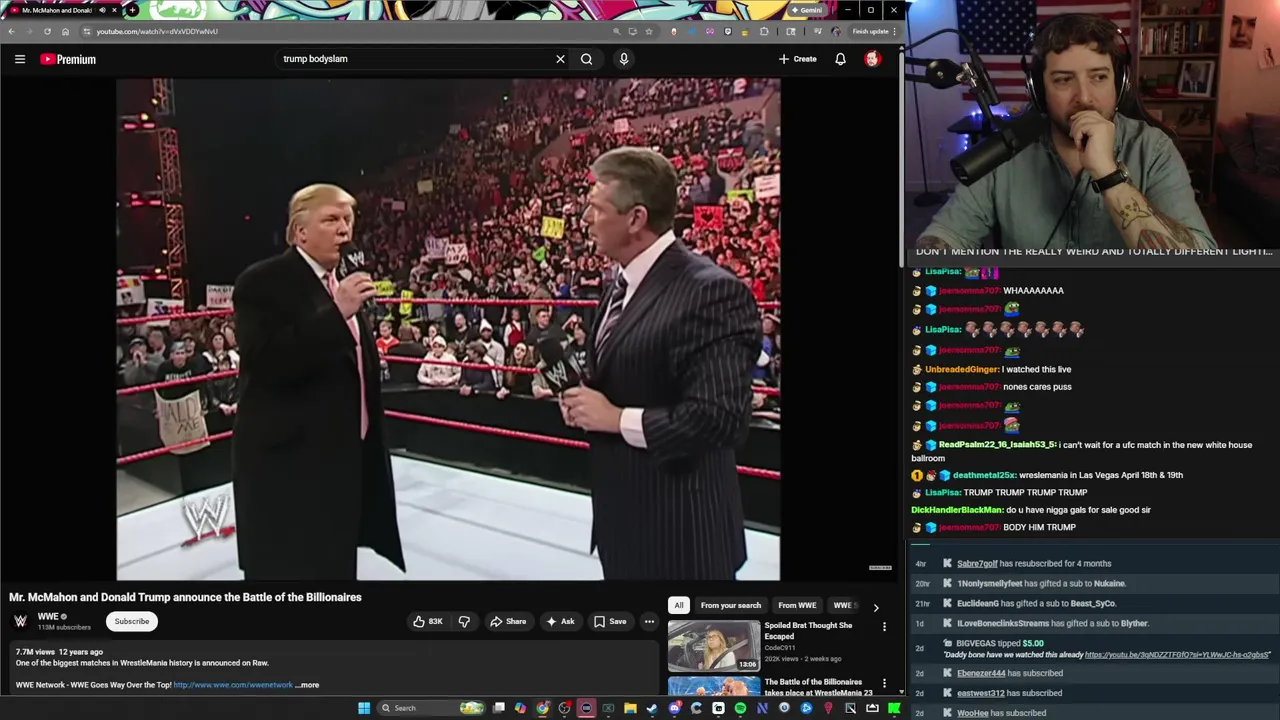Select the From WWE chip
The image size is (1280, 720).
pos(797,605)
